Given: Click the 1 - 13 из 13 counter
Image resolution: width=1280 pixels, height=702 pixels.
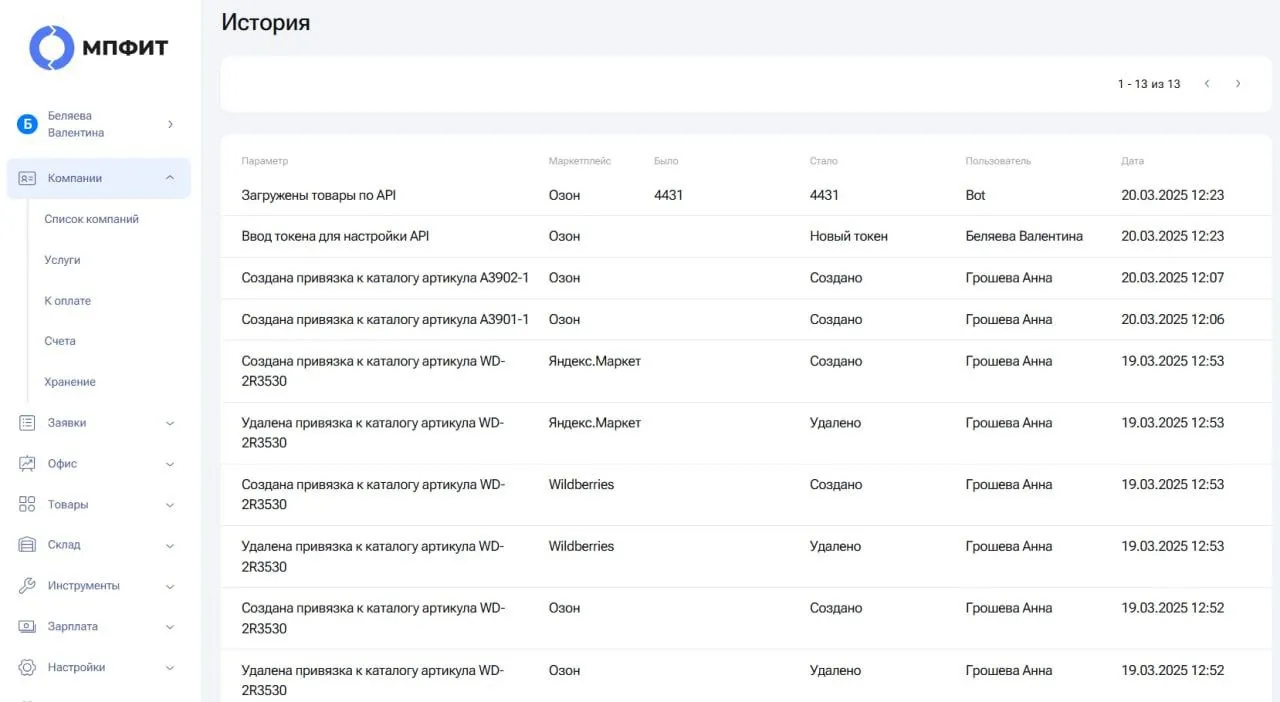Looking at the screenshot, I should click(1149, 84).
